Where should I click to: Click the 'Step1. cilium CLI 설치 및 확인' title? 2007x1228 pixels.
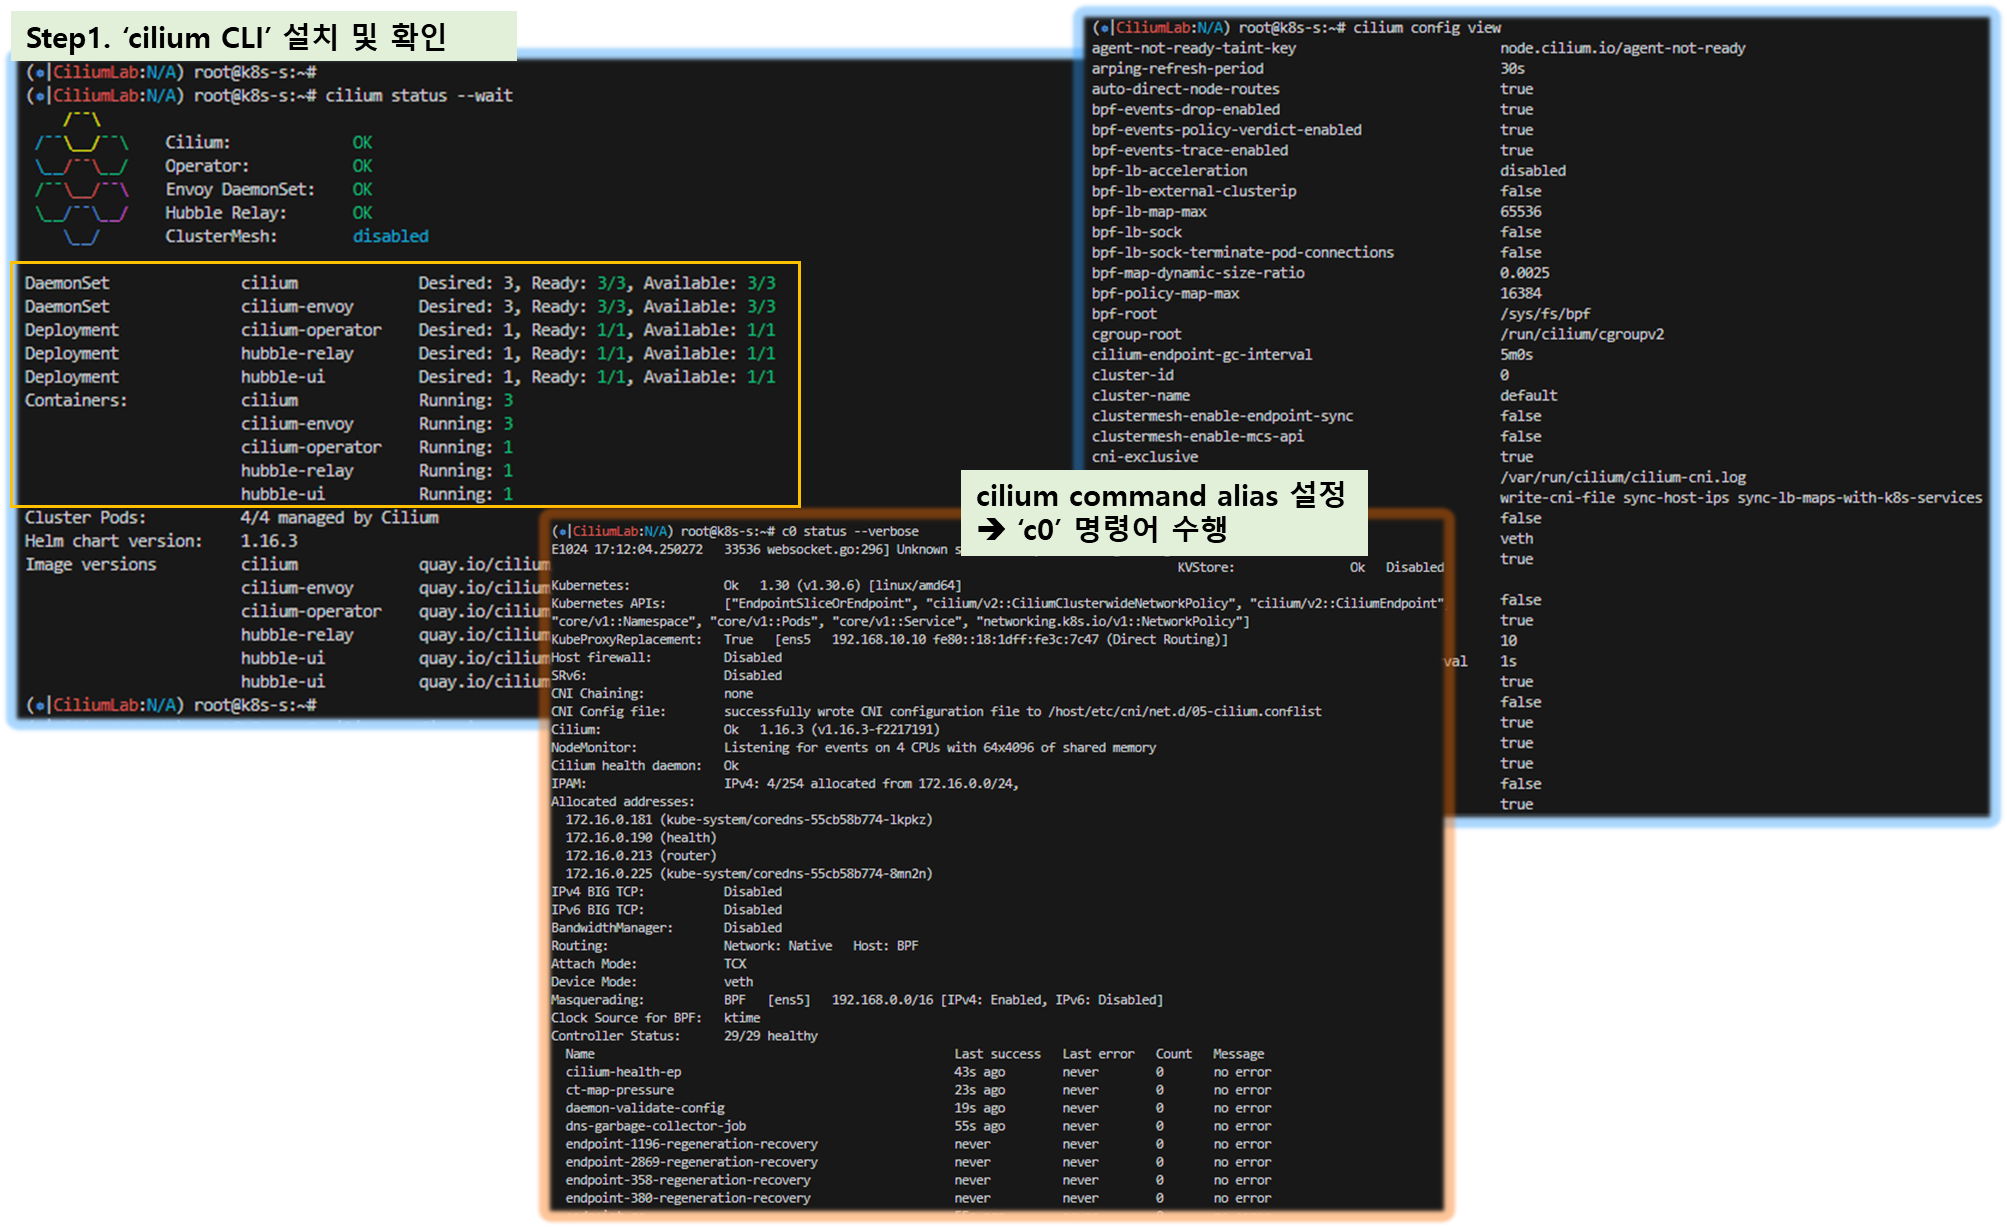tap(236, 38)
